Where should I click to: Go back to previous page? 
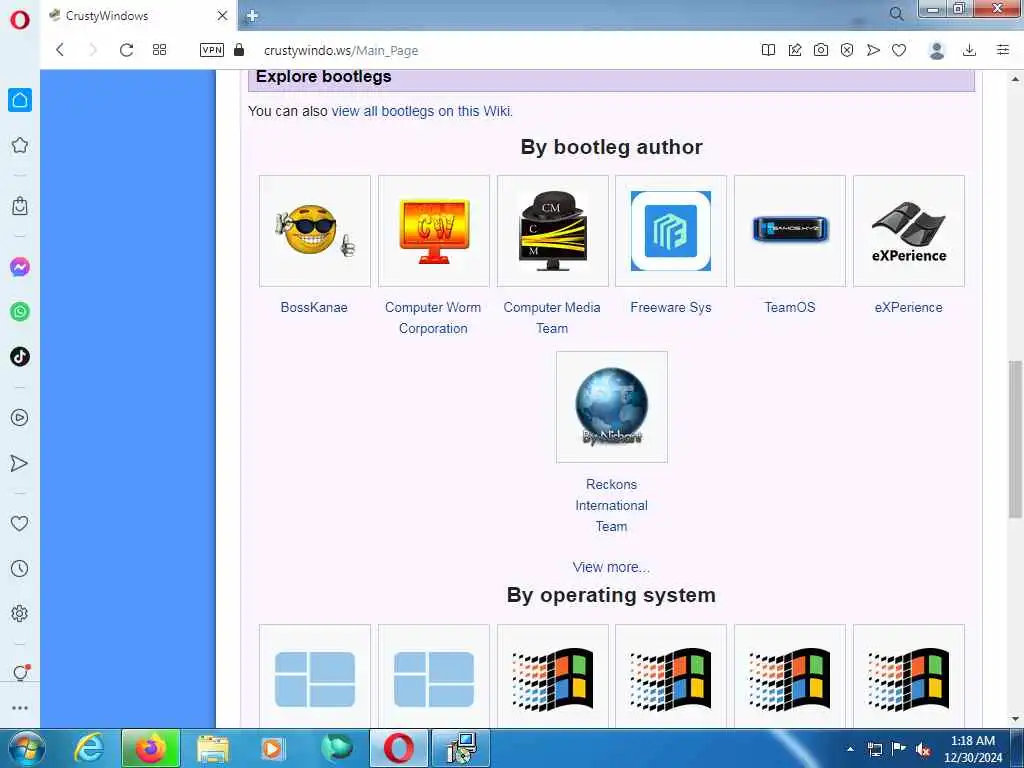(x=60, y=50)
